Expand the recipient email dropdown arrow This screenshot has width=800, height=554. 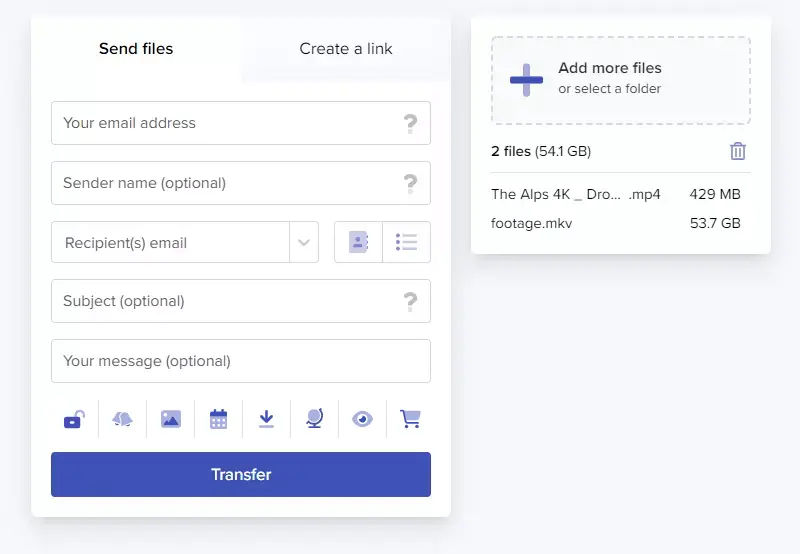tap(304, 243)
